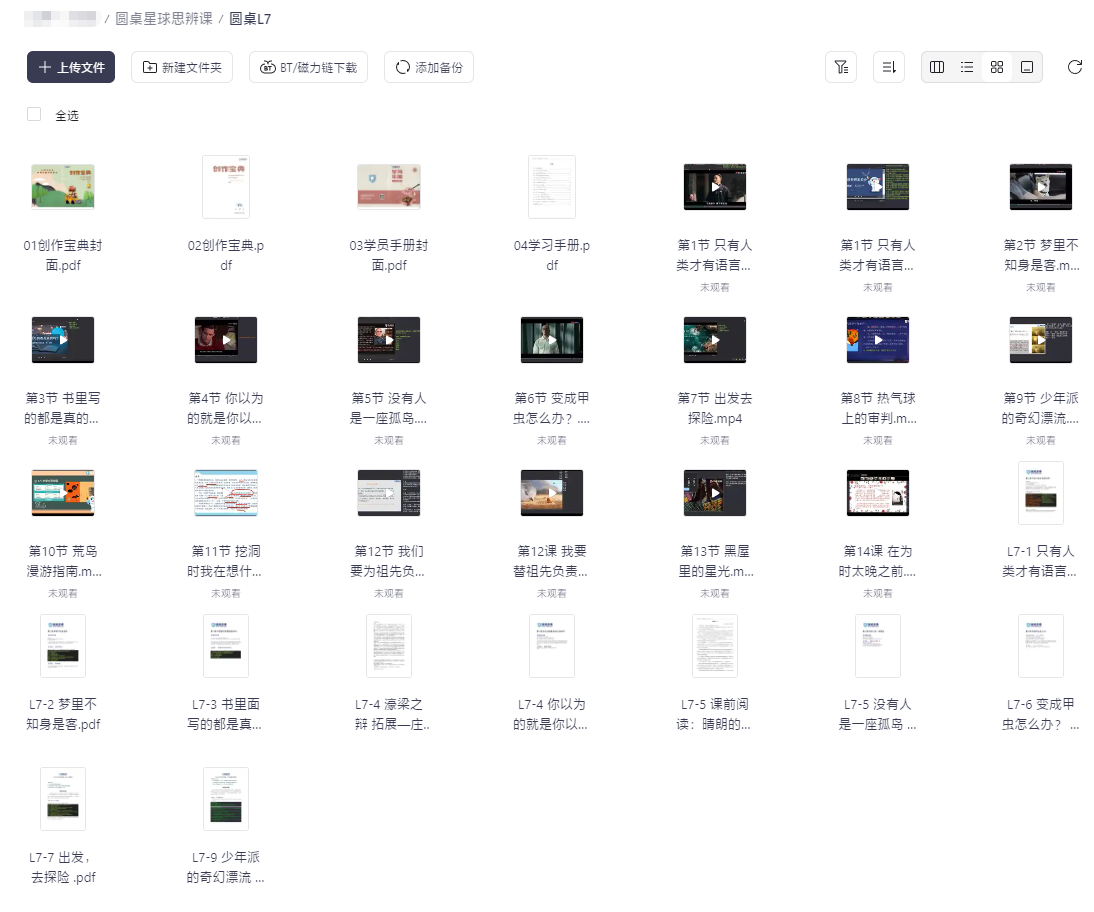Open the 04学习手册.pdf document
The height and width of the screenshot is (912, 1094).
tap(552, 187)
